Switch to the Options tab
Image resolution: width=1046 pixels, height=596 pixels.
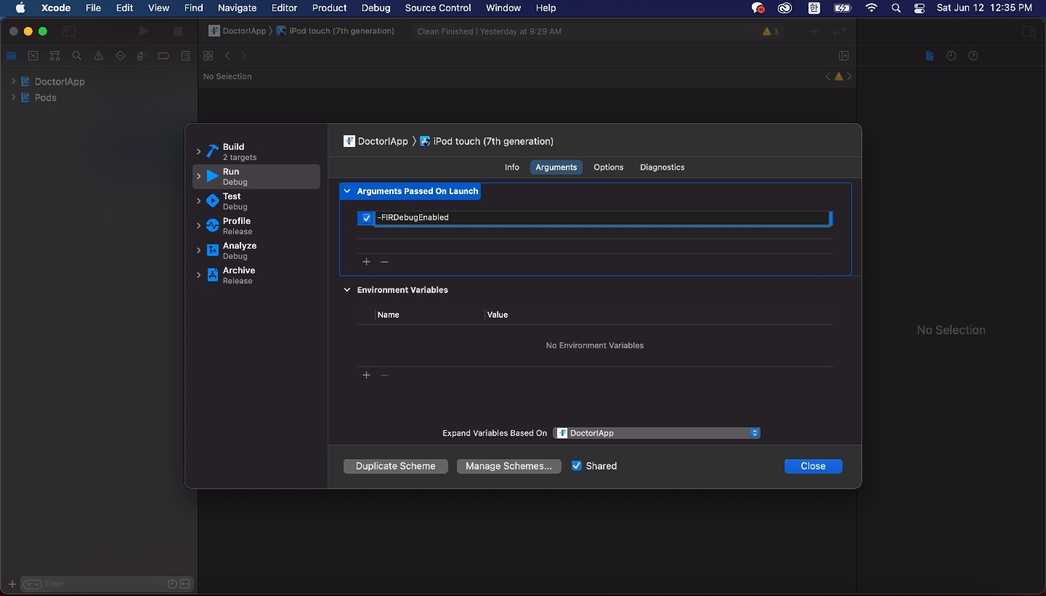608,168
